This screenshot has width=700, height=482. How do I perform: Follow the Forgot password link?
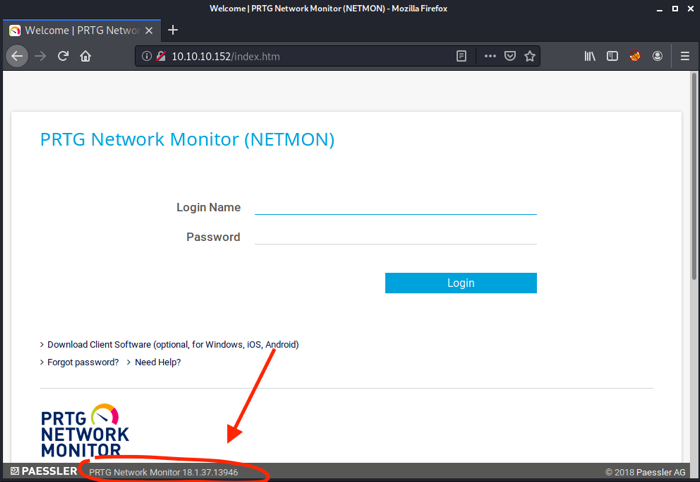pyautogui.click(x=83, y=362)
